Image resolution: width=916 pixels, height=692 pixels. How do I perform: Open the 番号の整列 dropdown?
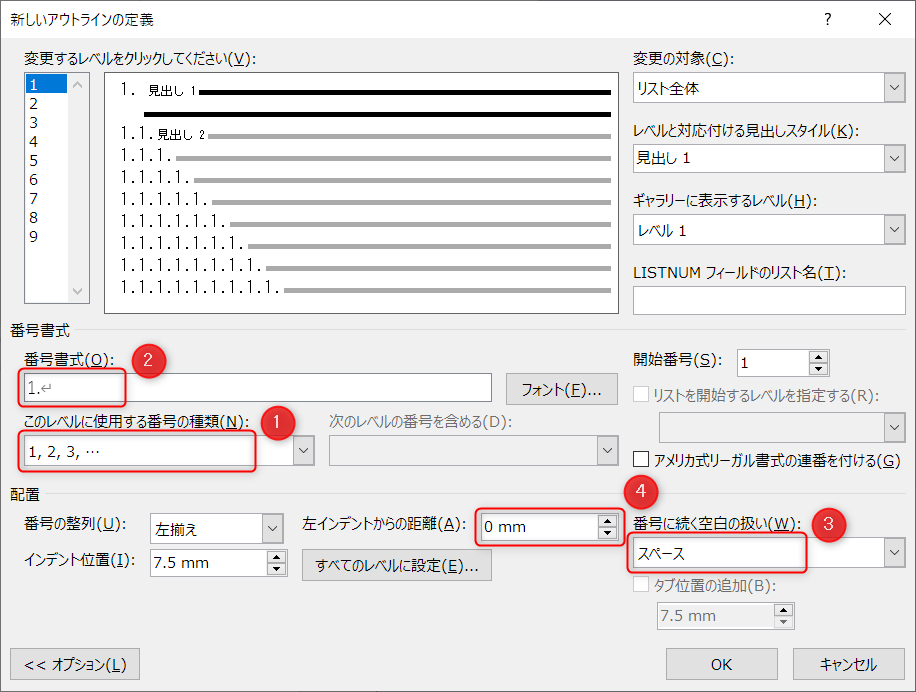click(272, 528)
